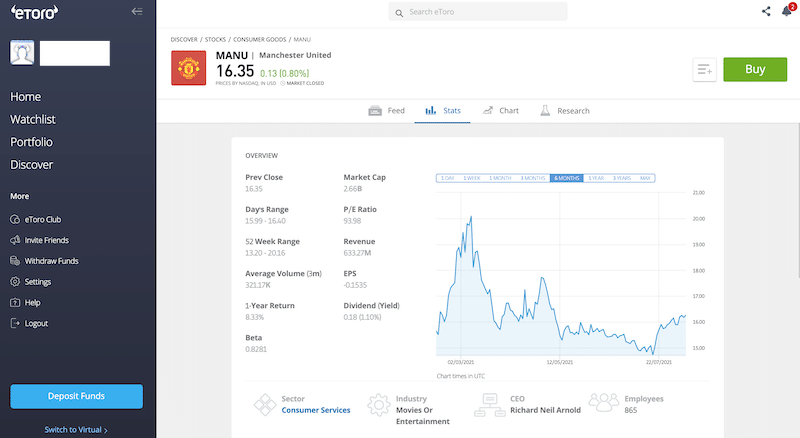Click the MANU breadcrumb
Viewport: 800px width, 438px height.
click(302, 39)
